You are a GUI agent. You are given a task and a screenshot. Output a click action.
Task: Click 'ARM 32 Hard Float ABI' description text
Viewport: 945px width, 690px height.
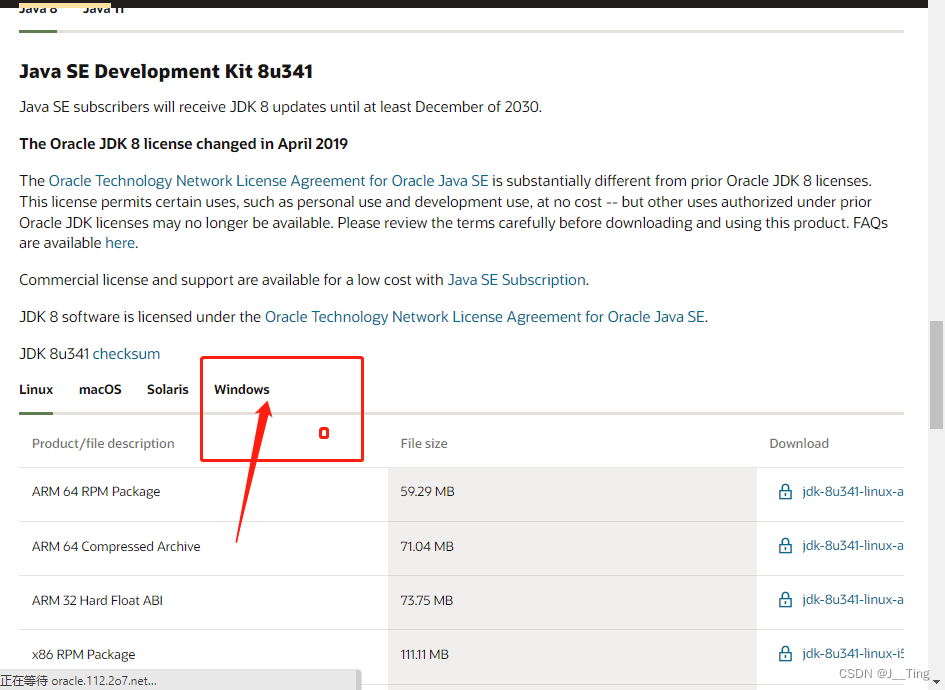(x=97, y=601)
